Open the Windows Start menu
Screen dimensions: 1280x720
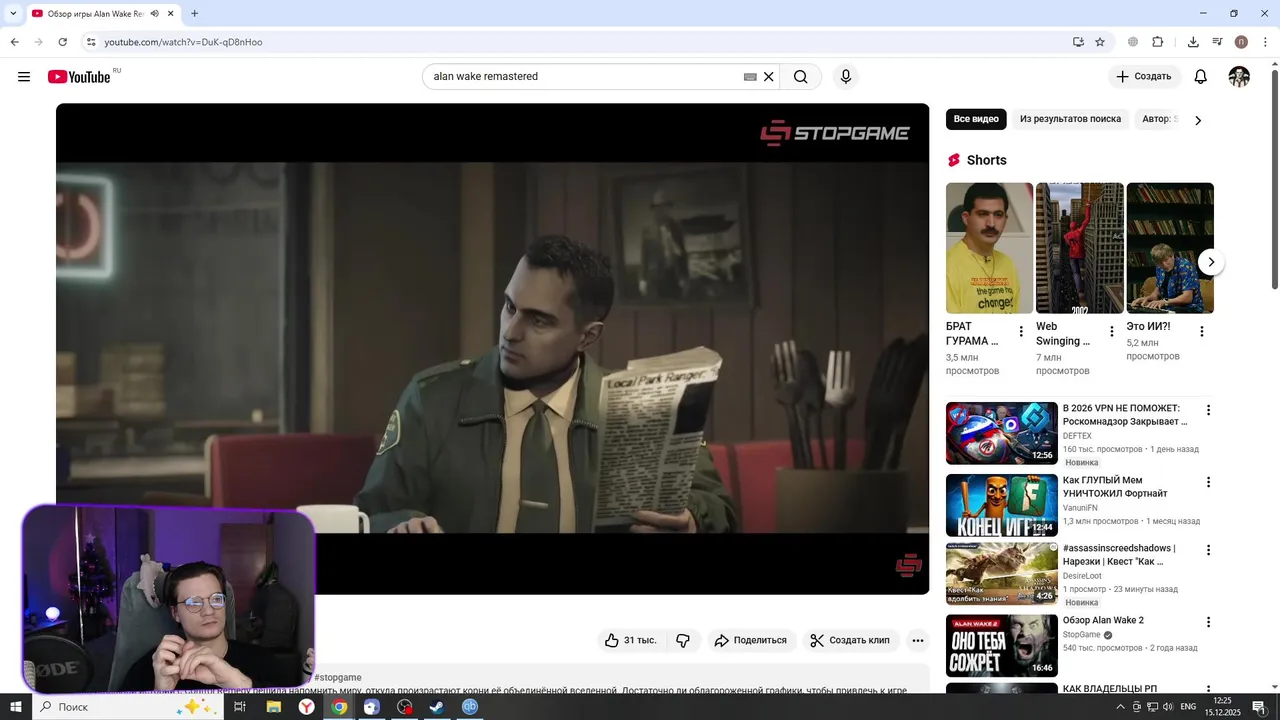coord(15,707)
